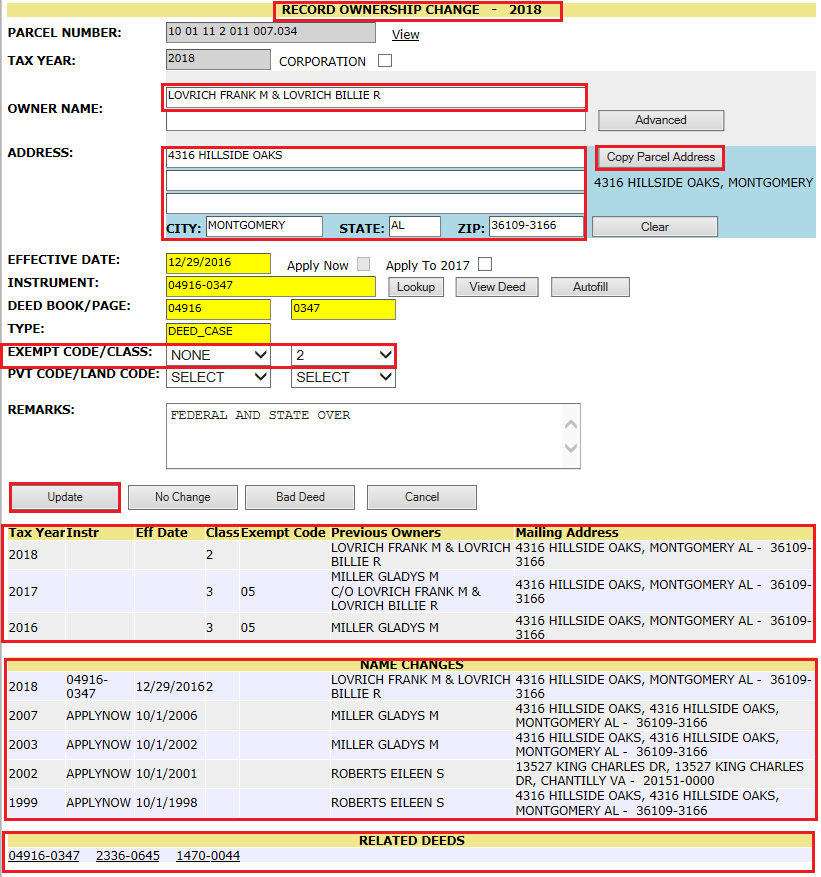
Task: Click the address line with 4316 HILLSIDE OAKS
Action: 375,158
